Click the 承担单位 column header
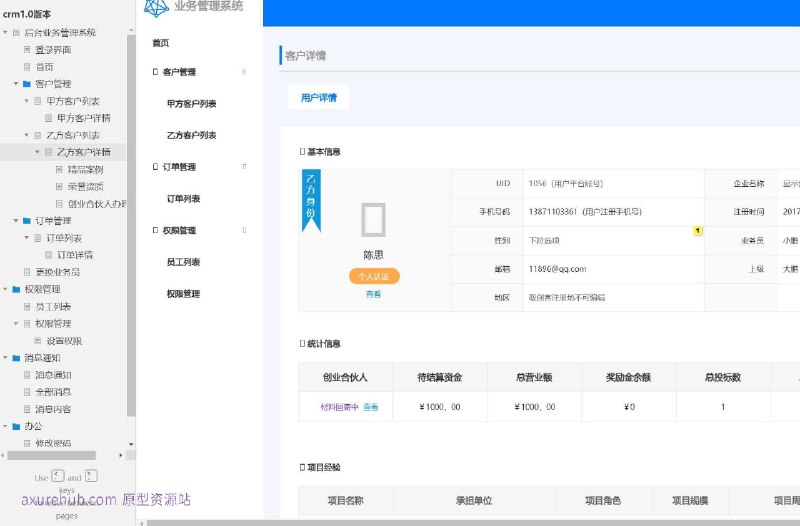This screenshot has height=526, width=800. click(474, 500)
